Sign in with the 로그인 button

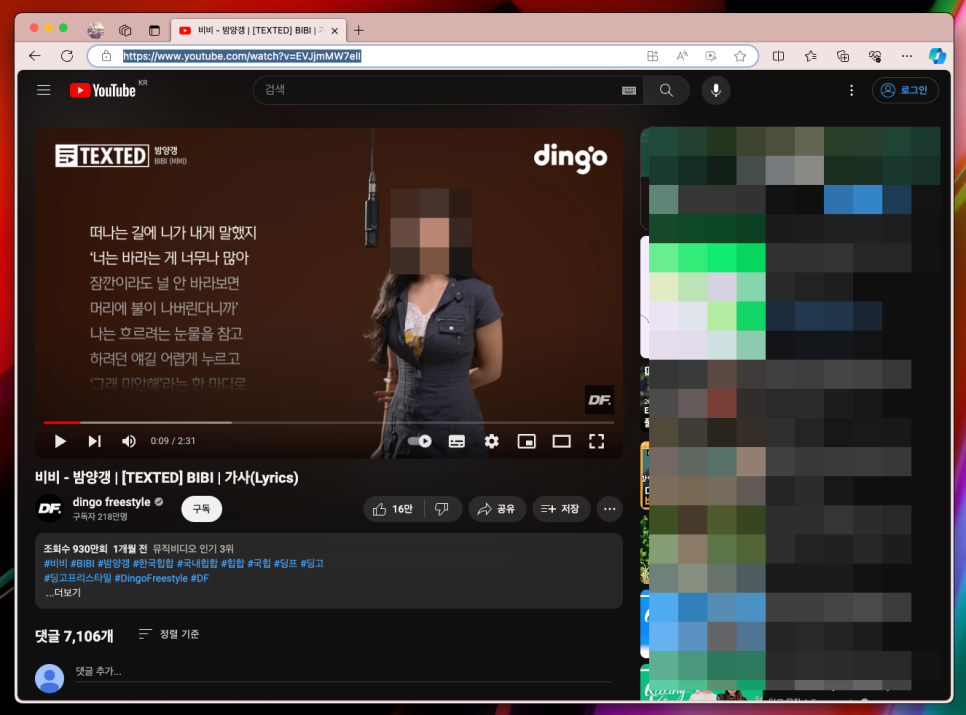point(905,91)
